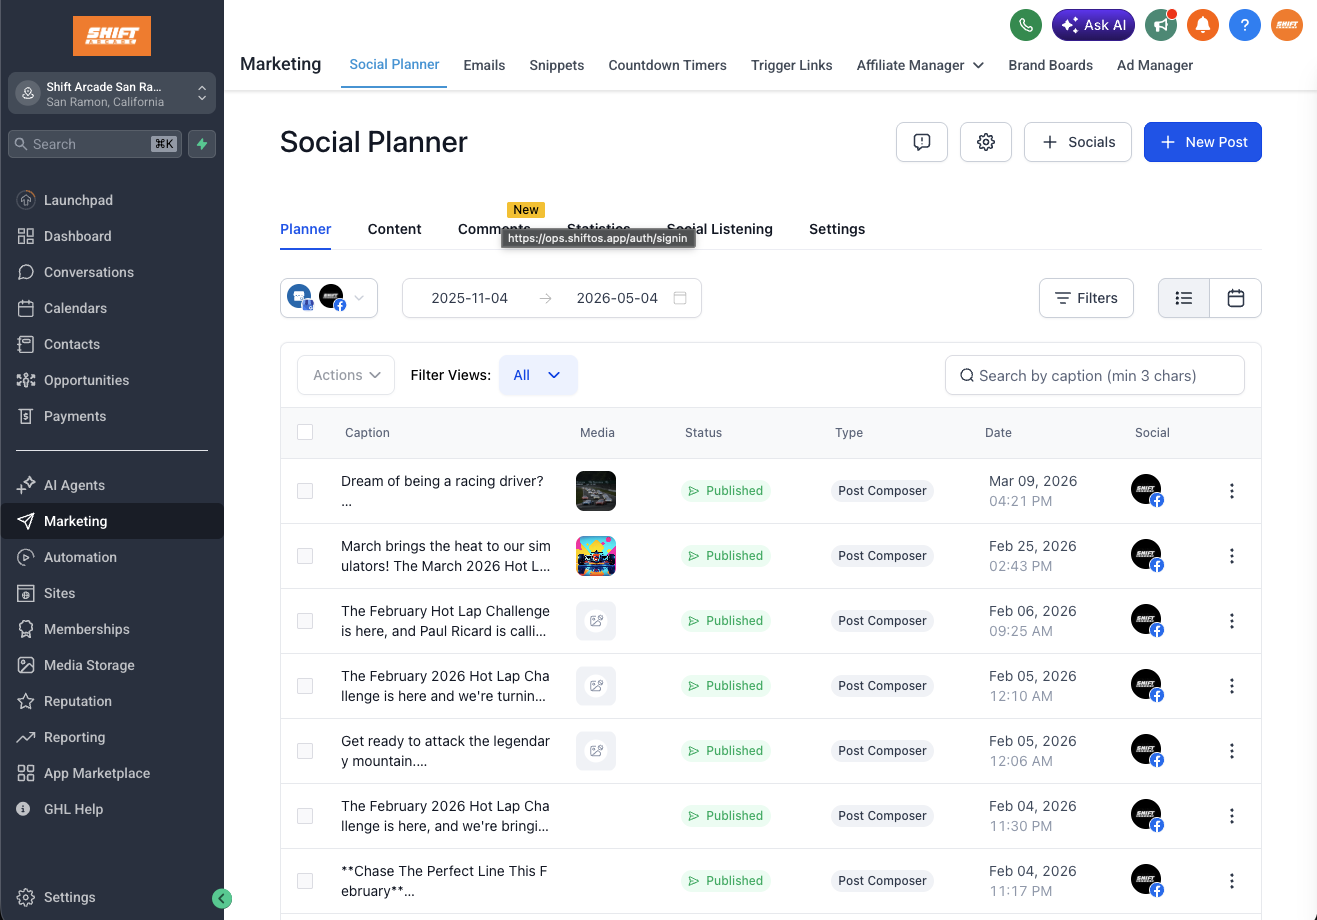Click the New Post button

tap(1202, 142)
